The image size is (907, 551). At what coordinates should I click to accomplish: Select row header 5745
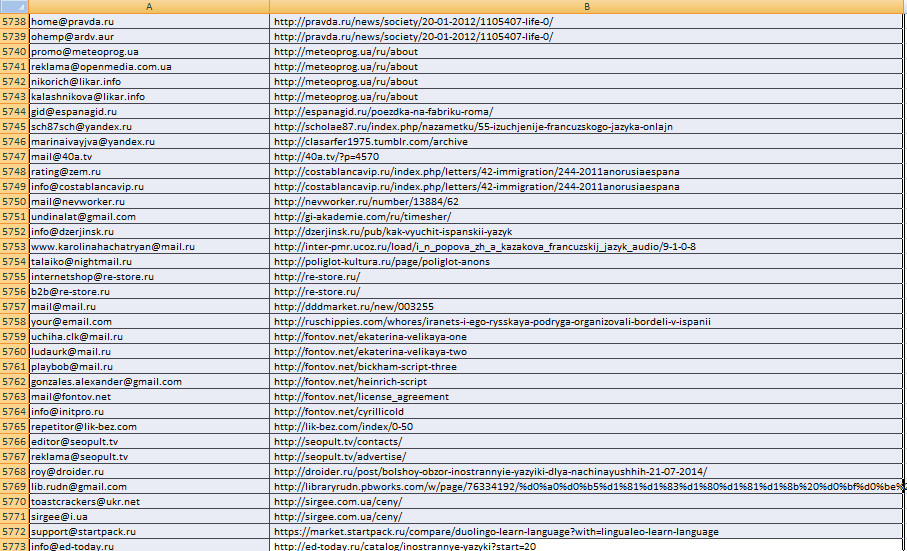point(14,127)
